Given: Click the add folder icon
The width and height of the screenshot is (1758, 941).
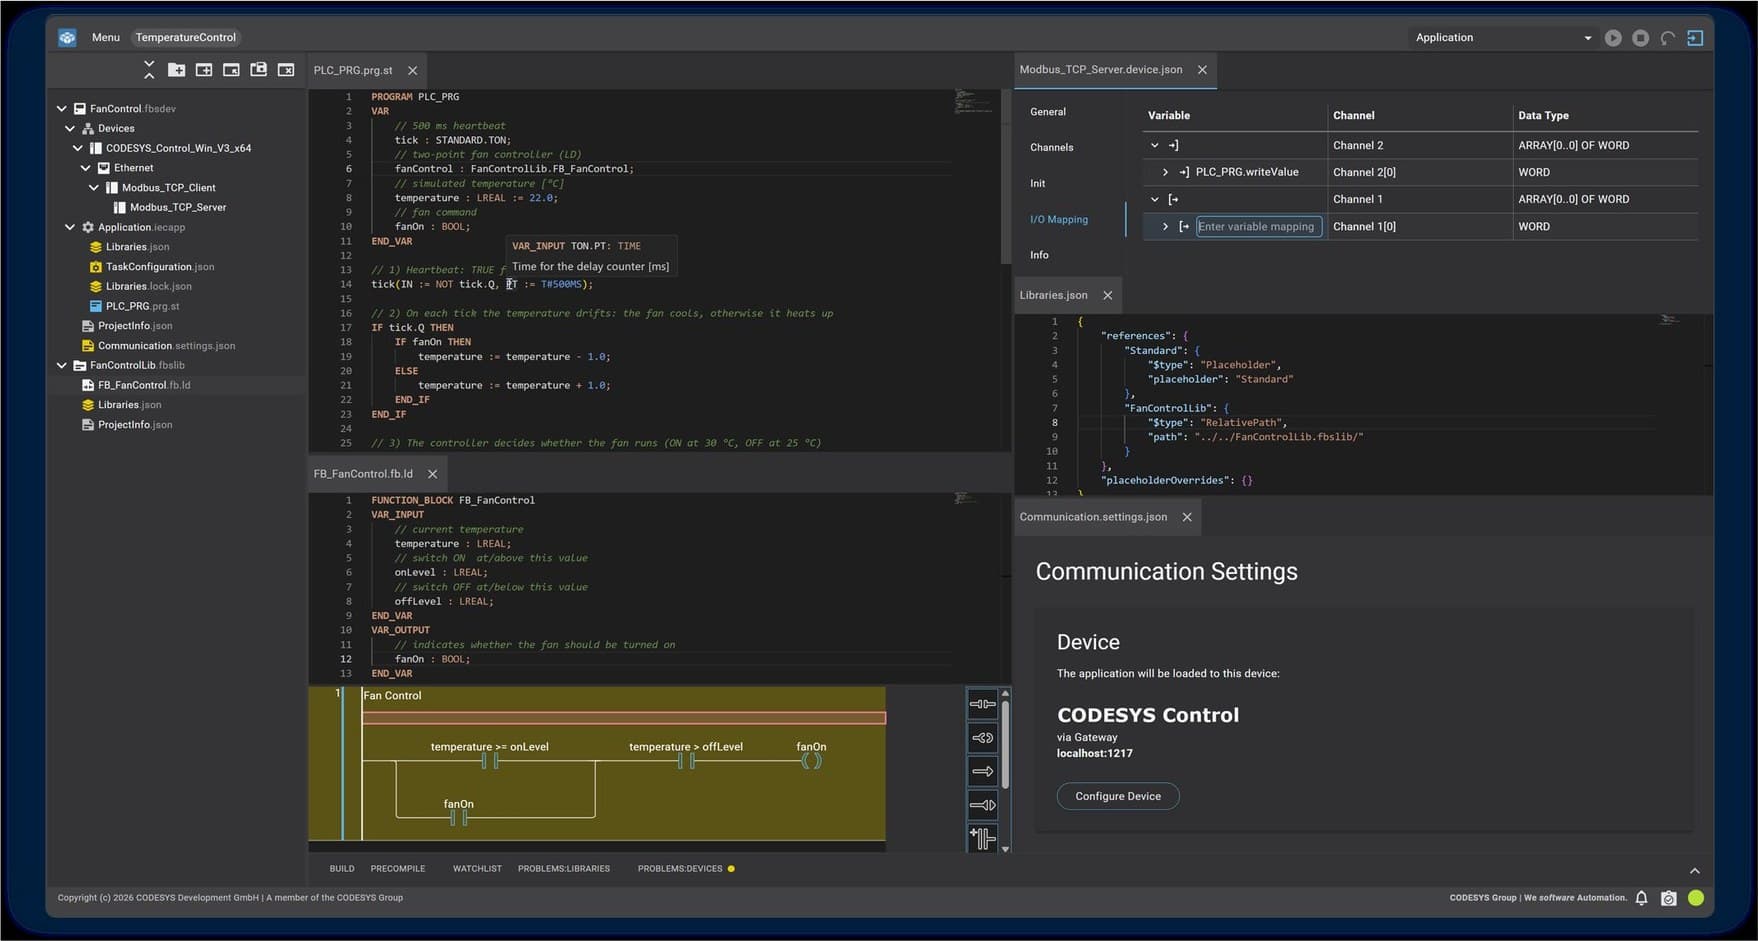Looking at the screenshot, I should pyautogui.click(x=176, y=69).
